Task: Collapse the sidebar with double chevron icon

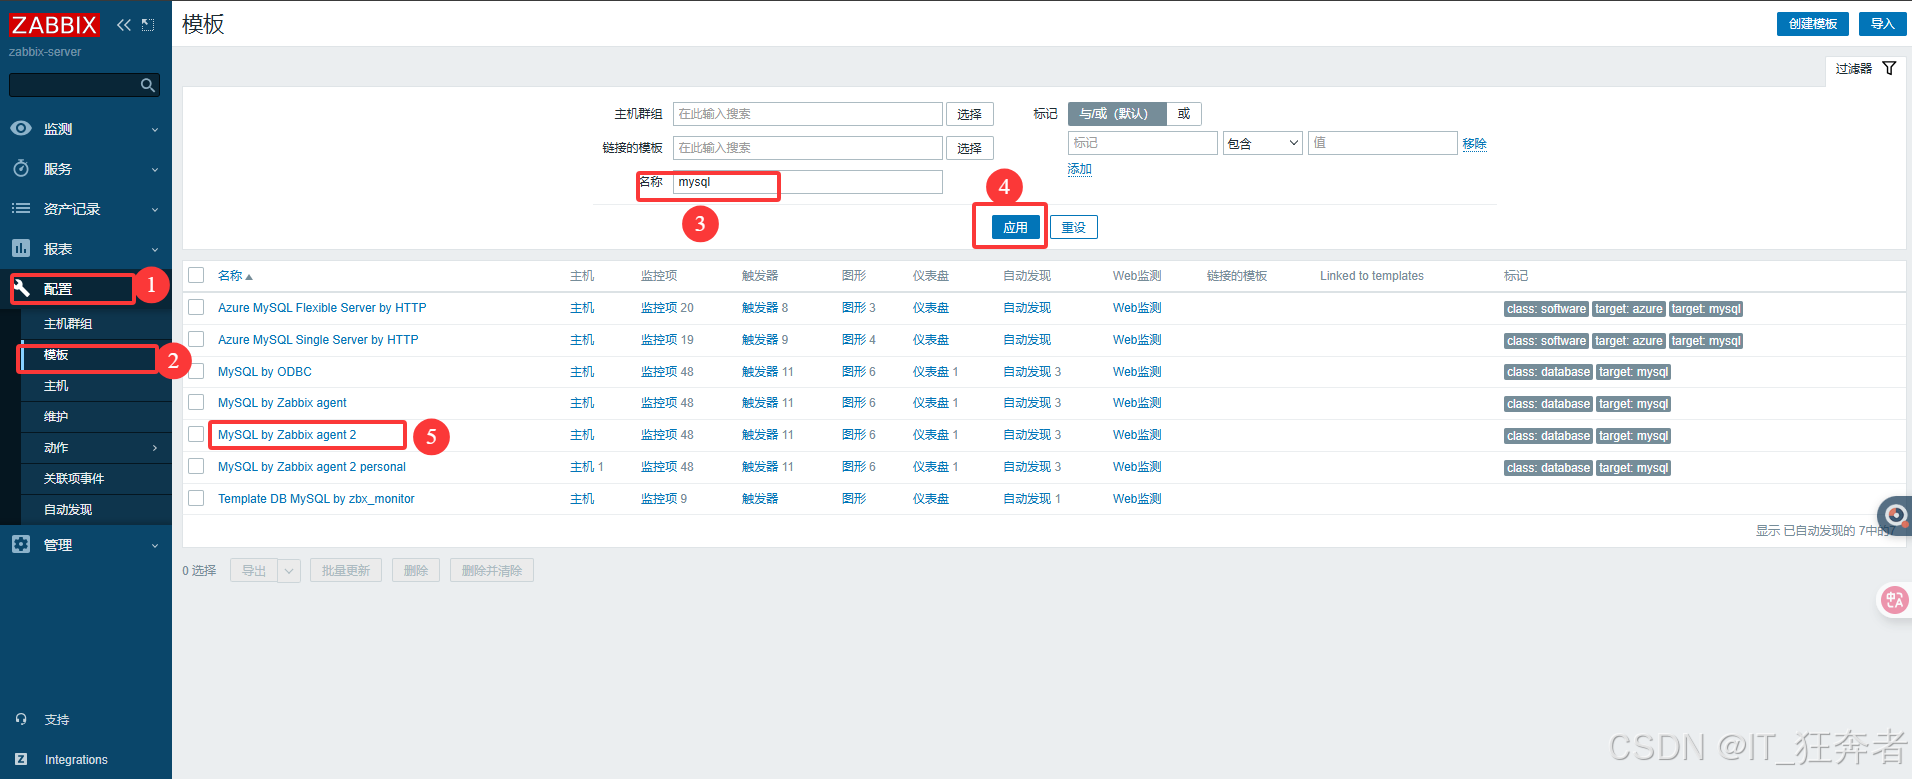Action: tap(124, 25)
